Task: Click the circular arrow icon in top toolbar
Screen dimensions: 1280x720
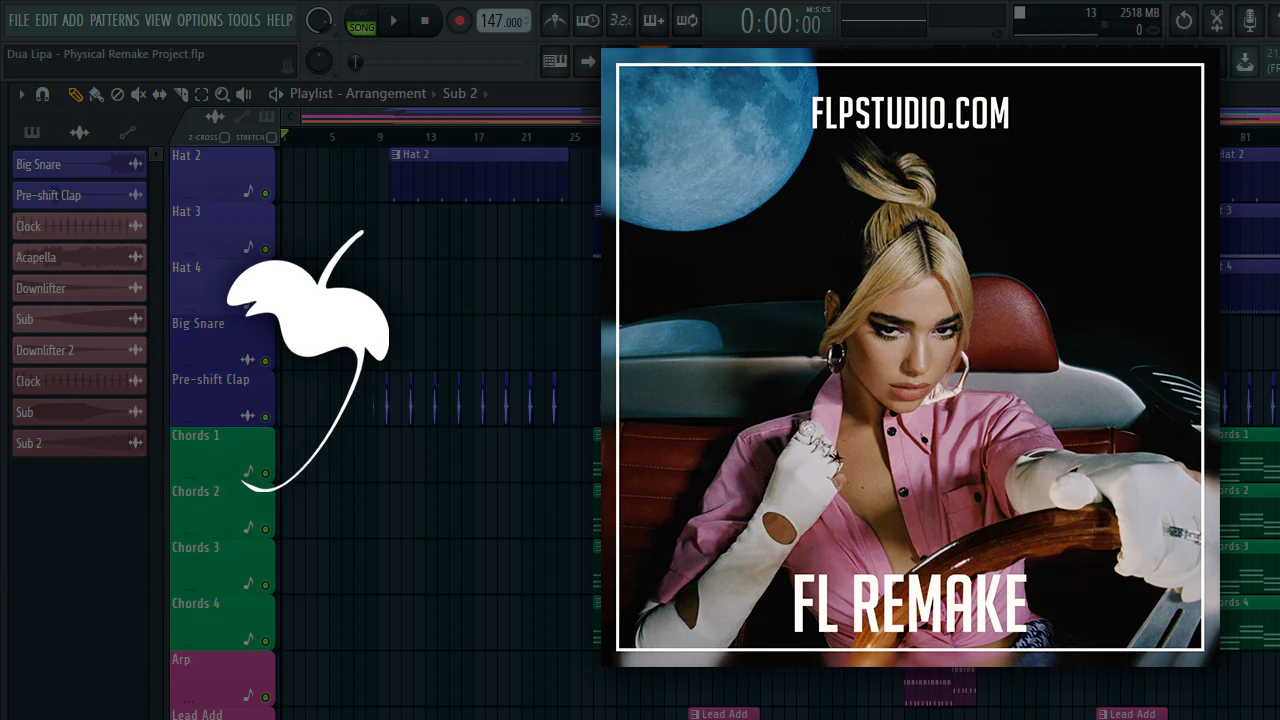Action: [x=1184, y=20]
